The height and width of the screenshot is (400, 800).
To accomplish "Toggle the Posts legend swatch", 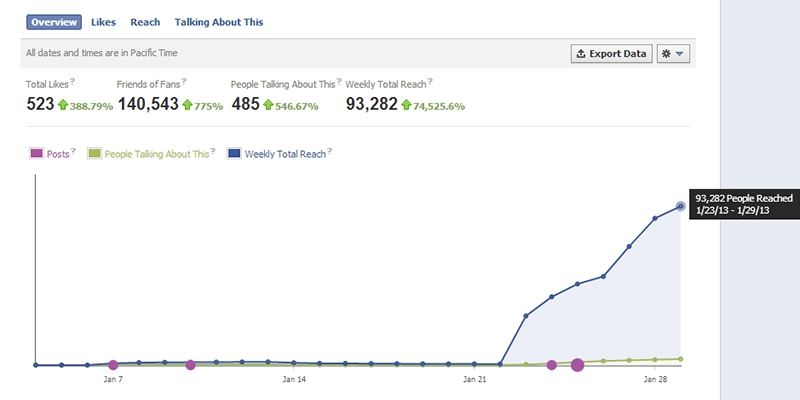I will click(x=37, y=154).
